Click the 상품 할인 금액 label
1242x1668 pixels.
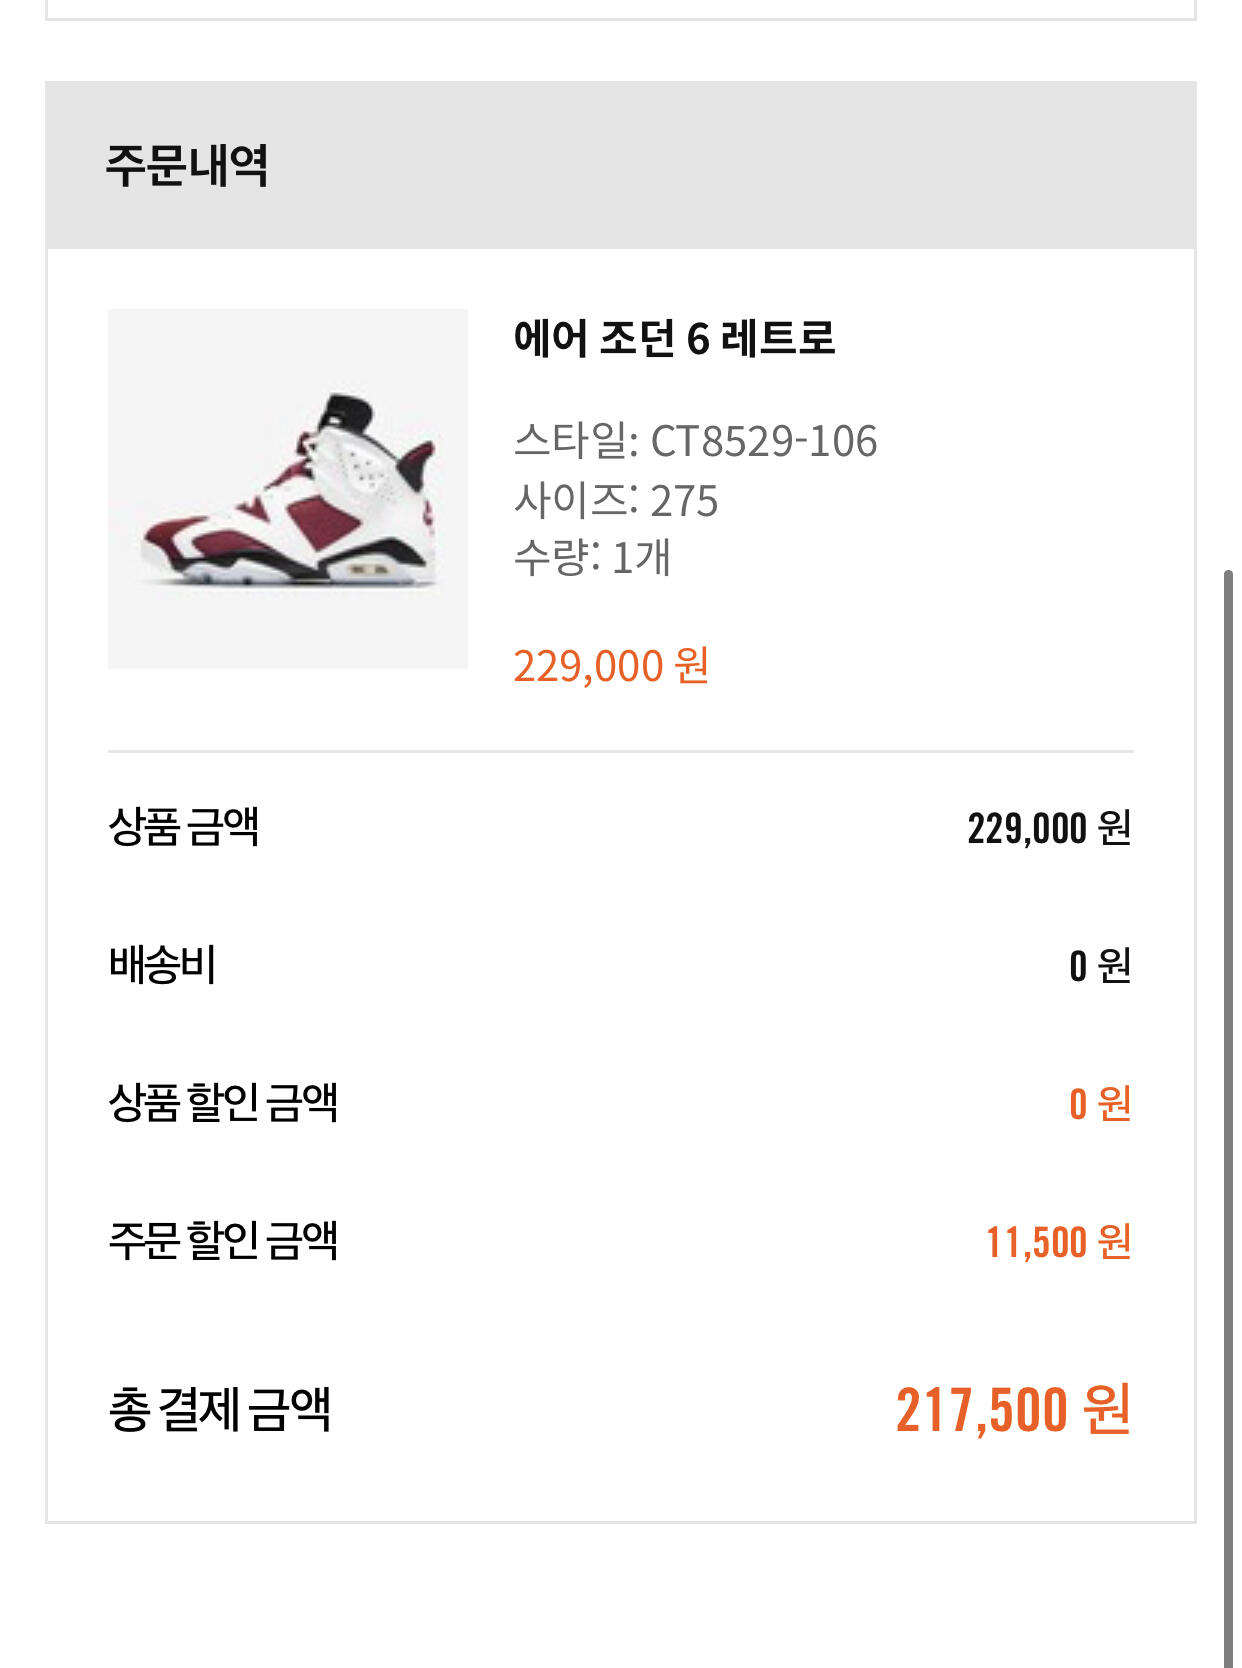pyautogui.click(x=223, y=1103)
